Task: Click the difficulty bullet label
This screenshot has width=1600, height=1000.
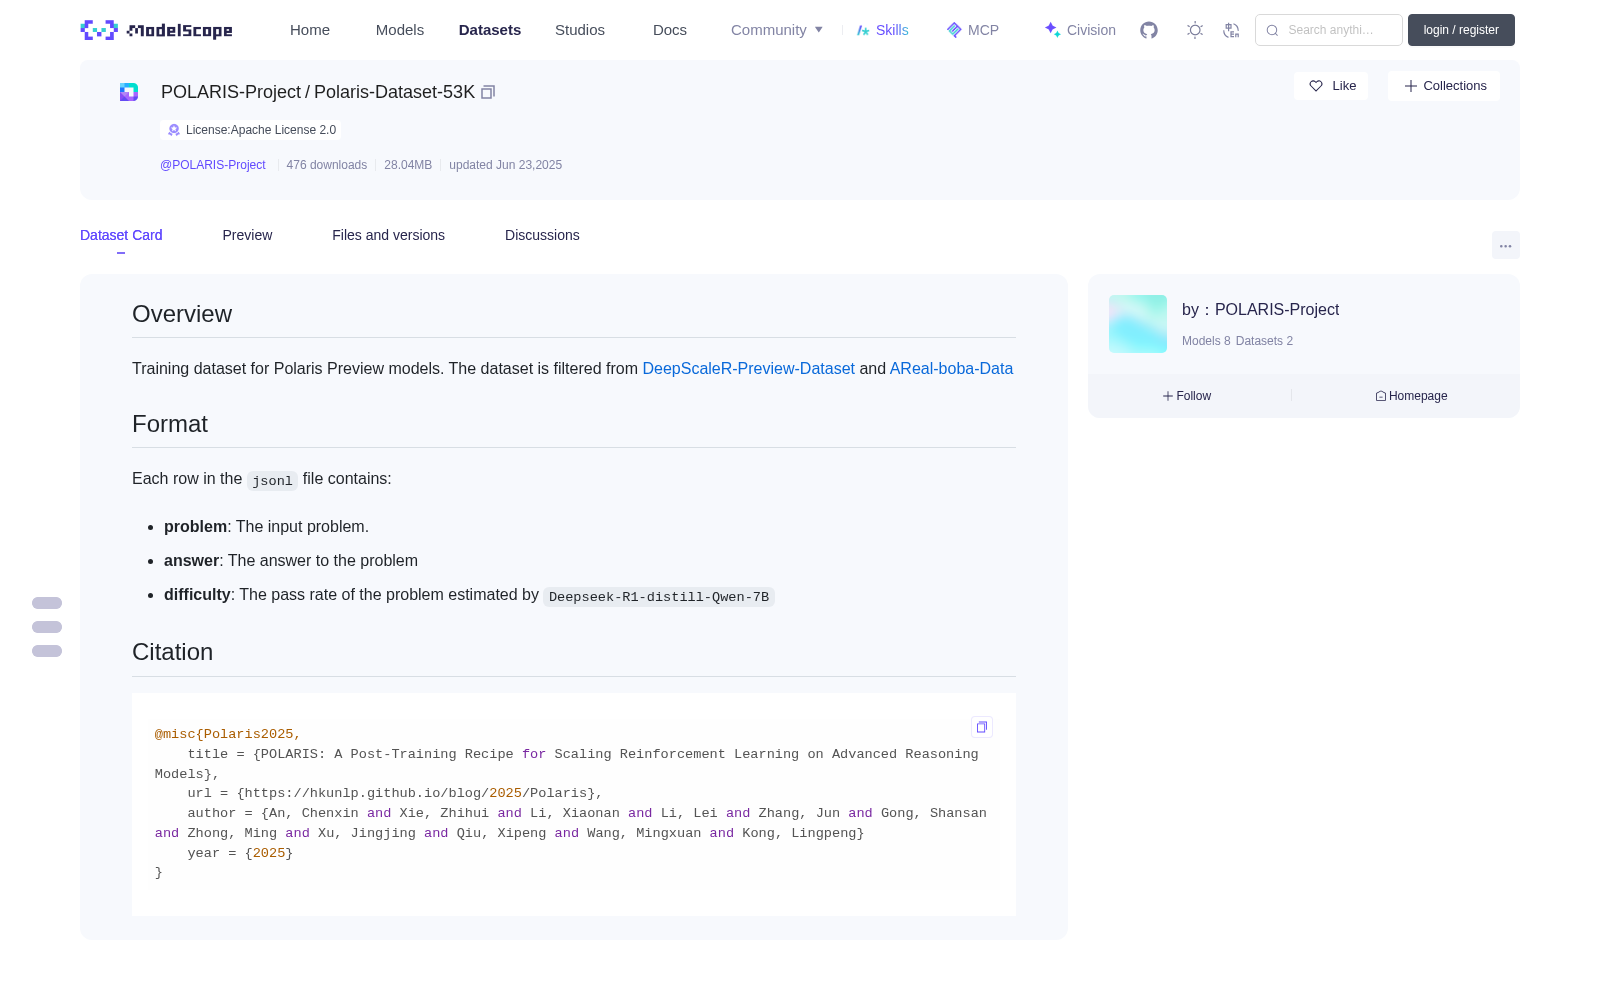Action: pyautogui.click(x=197, y=595)
